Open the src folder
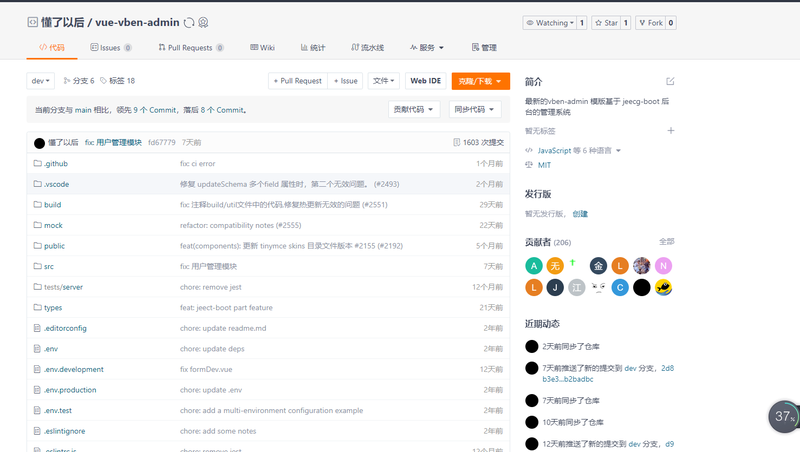 (x=49, y=266)
